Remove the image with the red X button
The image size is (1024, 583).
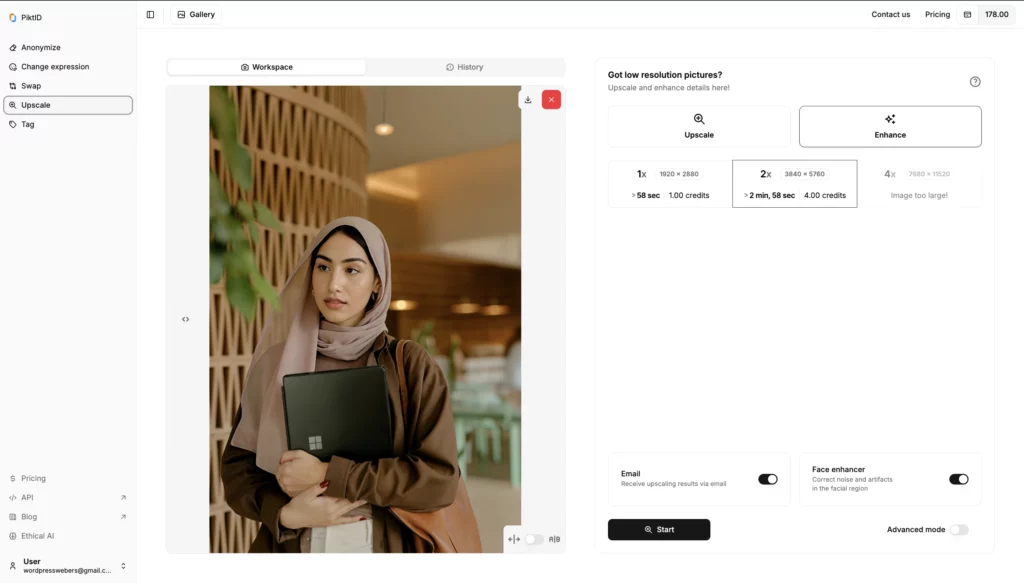pyautogui.click(x=551, y=100)
